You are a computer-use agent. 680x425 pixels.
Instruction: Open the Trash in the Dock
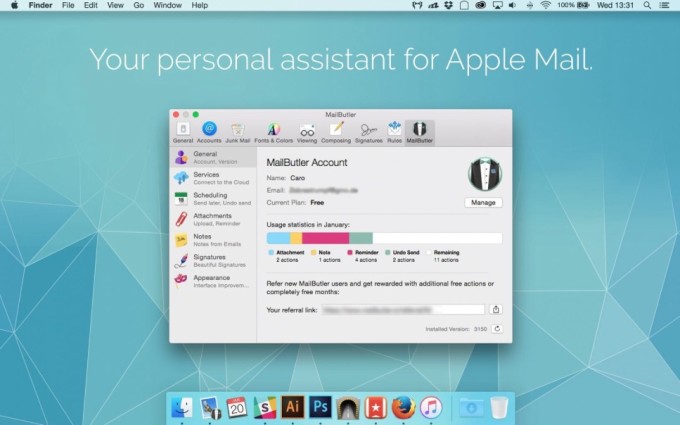(499, 407)
